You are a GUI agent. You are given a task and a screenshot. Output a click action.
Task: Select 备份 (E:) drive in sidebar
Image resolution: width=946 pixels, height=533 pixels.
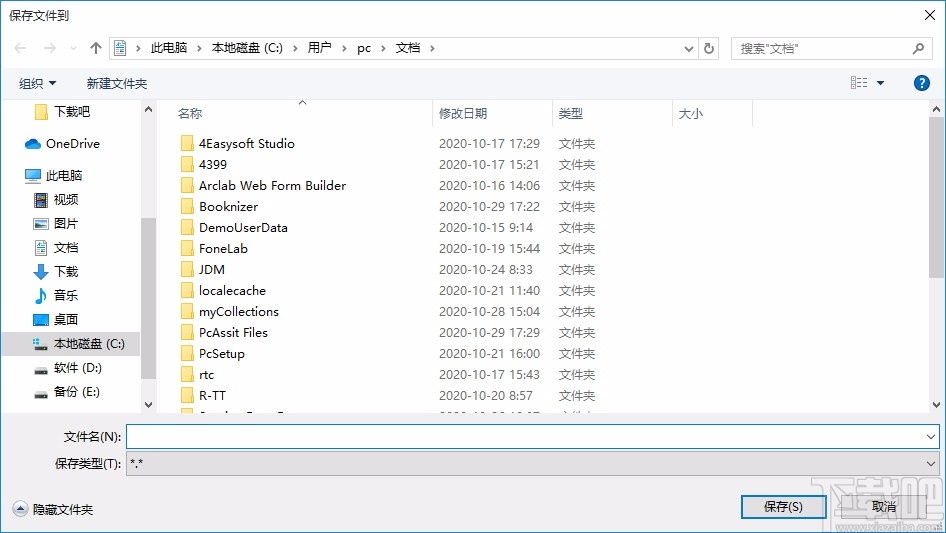pyautogui.click(x=66, y=392)
